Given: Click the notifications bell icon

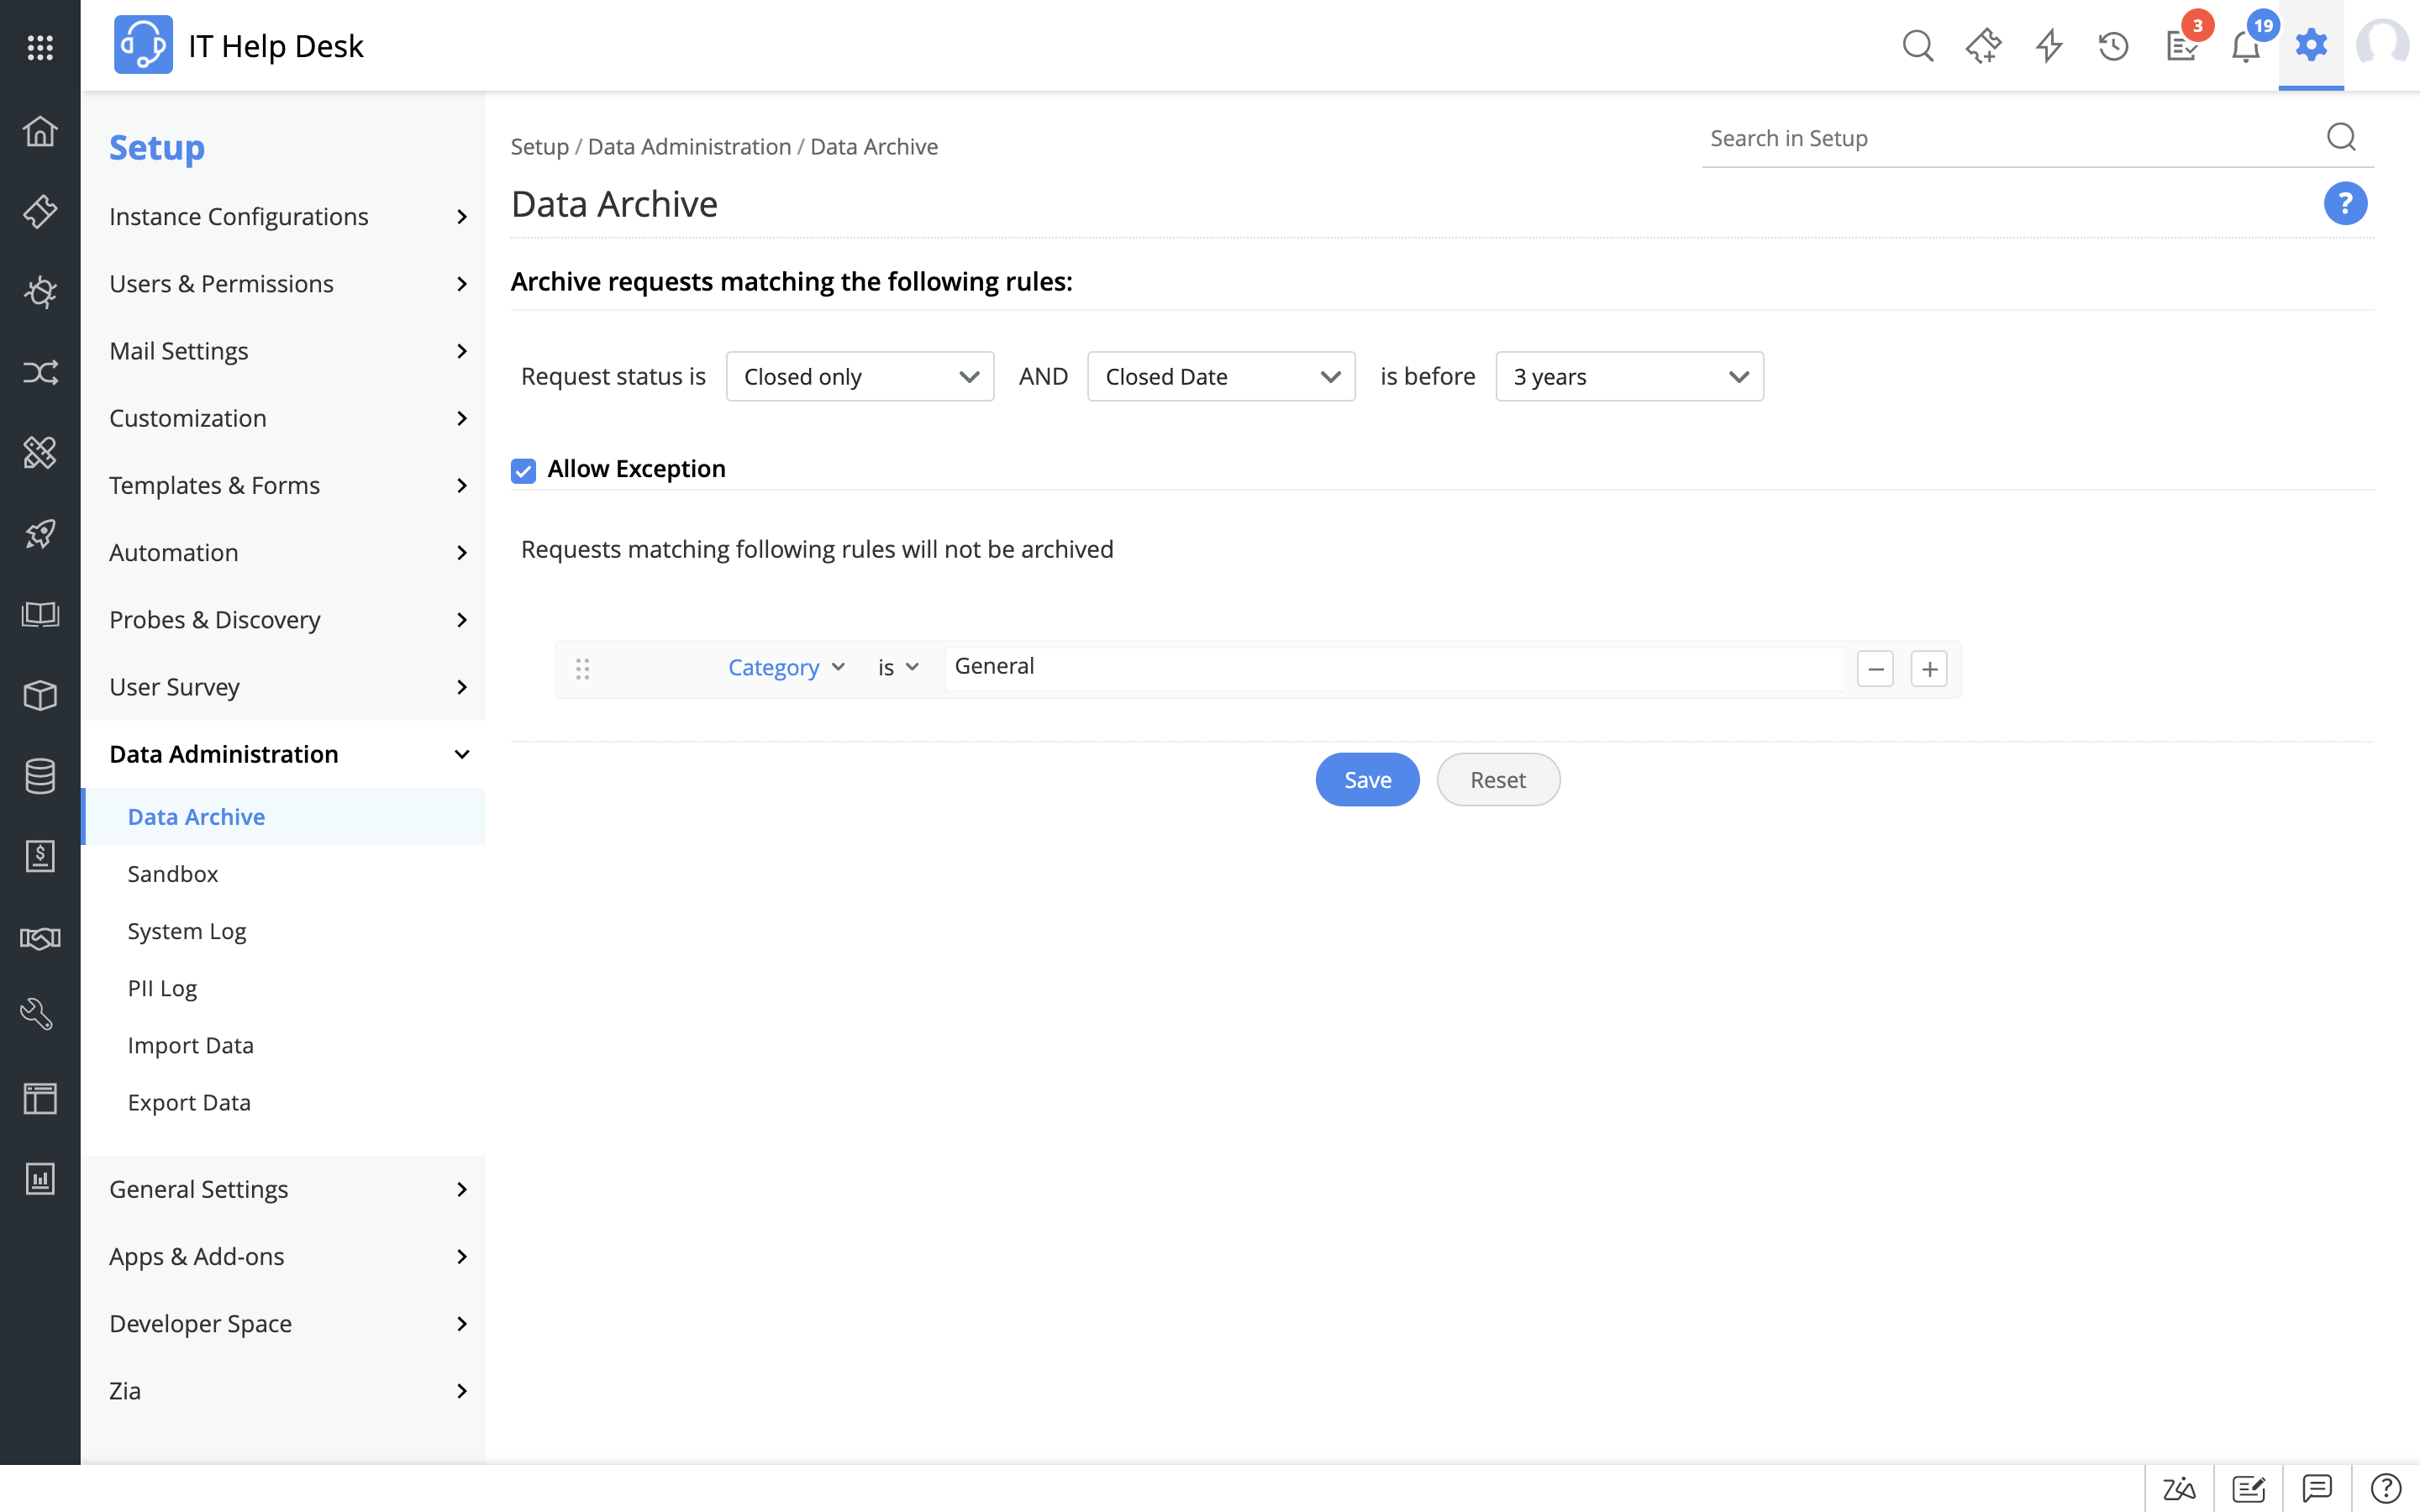Looking at the screenshot, I should coord(2245,46).
